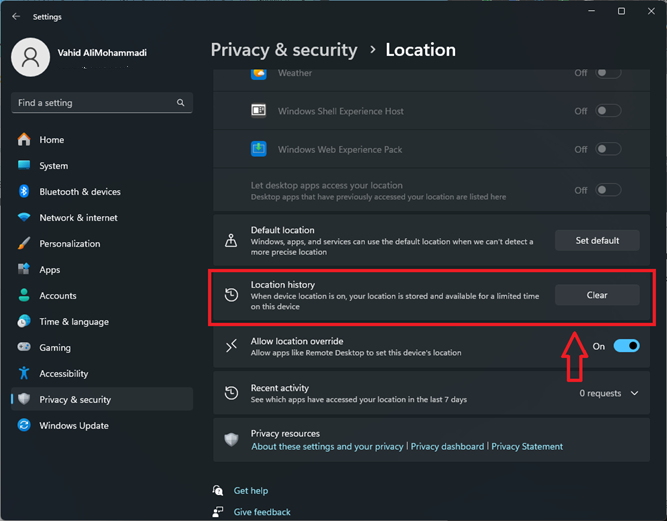667x521 pixels.
Task: Select Network & internet in sidebar
Action: (102, 217)
